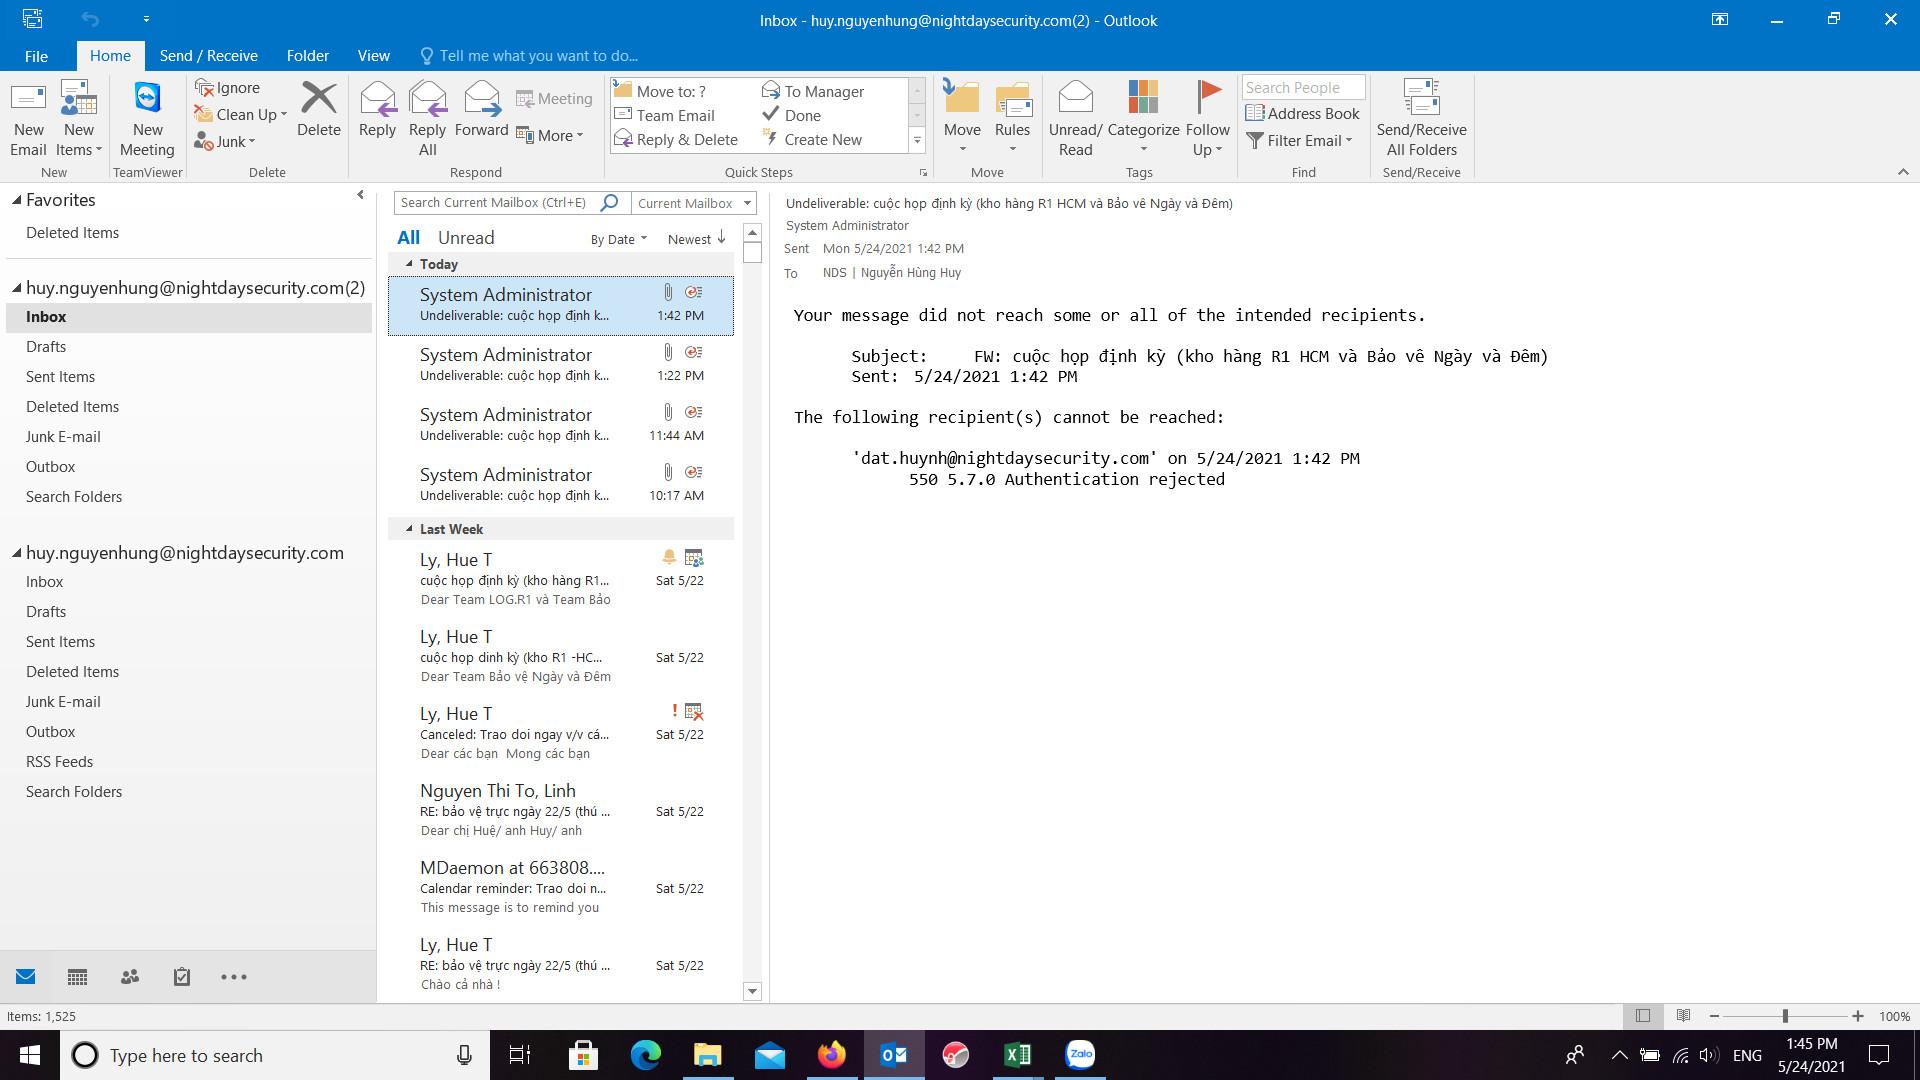This screenshot has height=1080, width=1920.
Task: Click the Reply All icon
Action: click(x=427, y=118)
